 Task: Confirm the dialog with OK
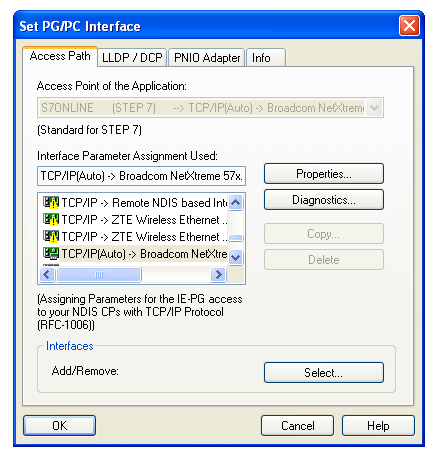pos(60,426)
